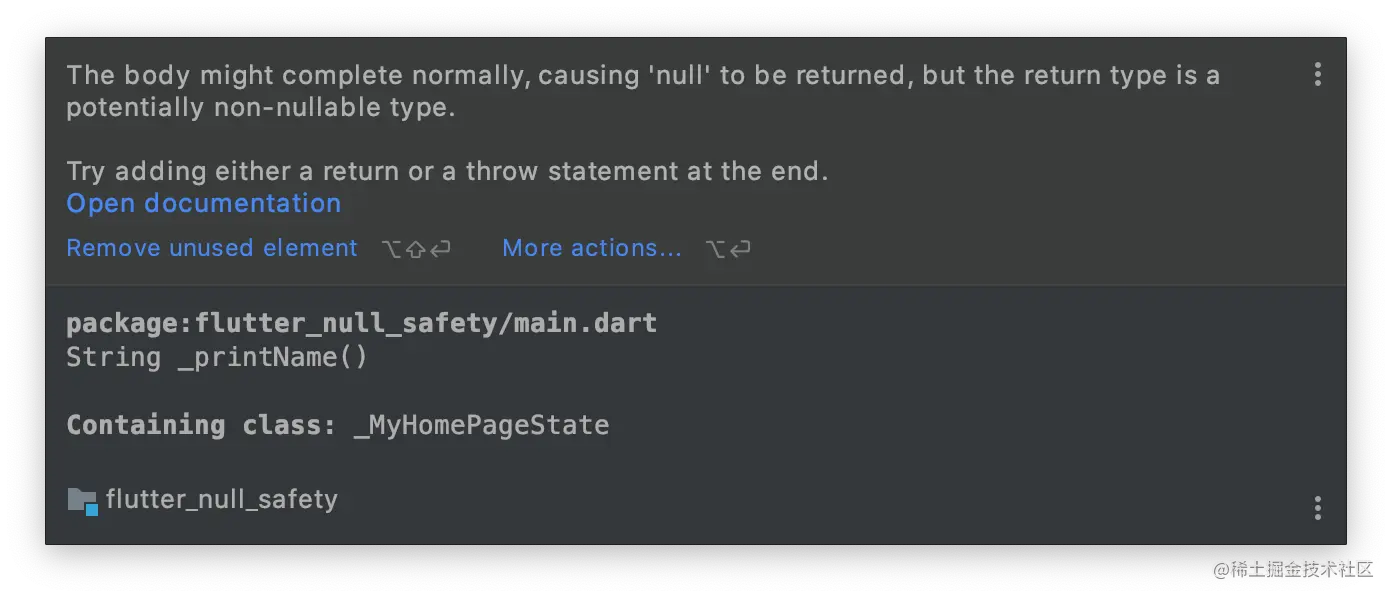Click the _printName() method signature
This screenshot has height=598, width=1392.
pos(273,357)
